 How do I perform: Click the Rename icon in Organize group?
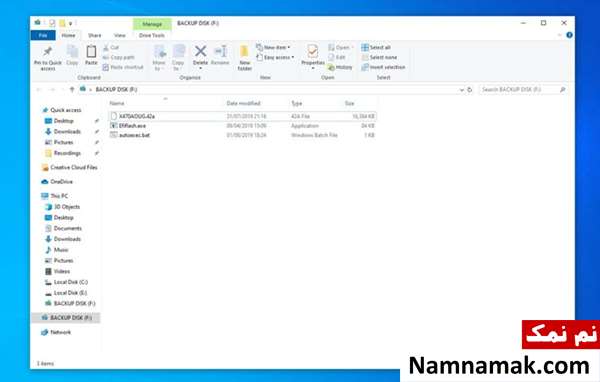pyautogui.click(x=220, y=51)
